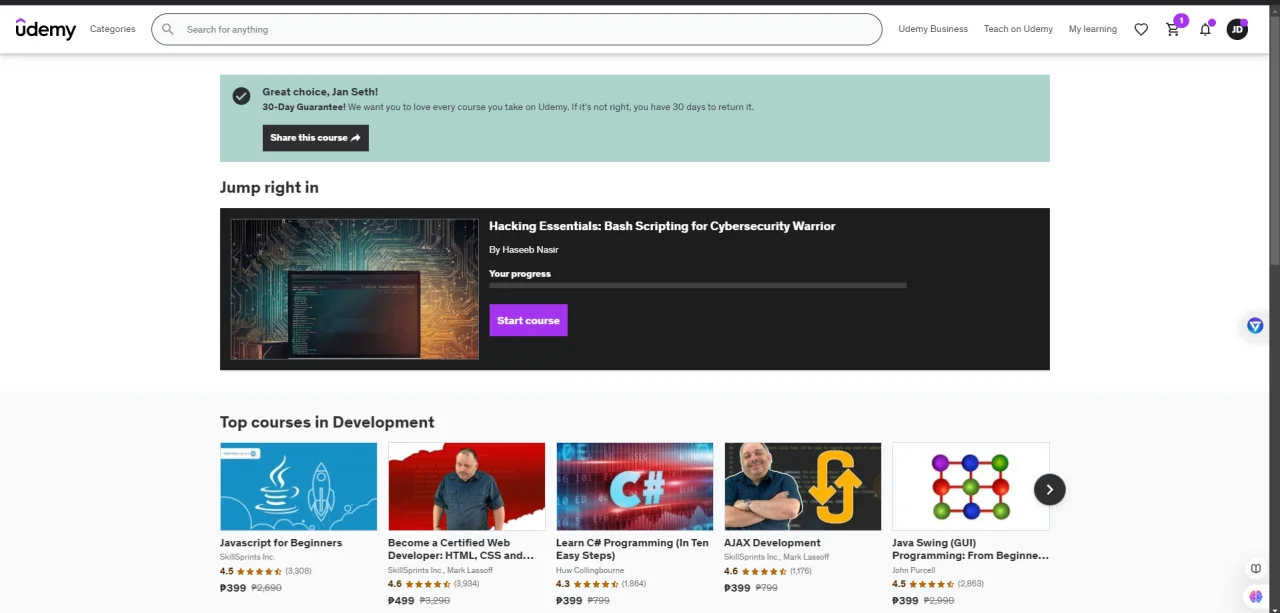
Task: Click the Udemy logo
Action: (46, 29)
